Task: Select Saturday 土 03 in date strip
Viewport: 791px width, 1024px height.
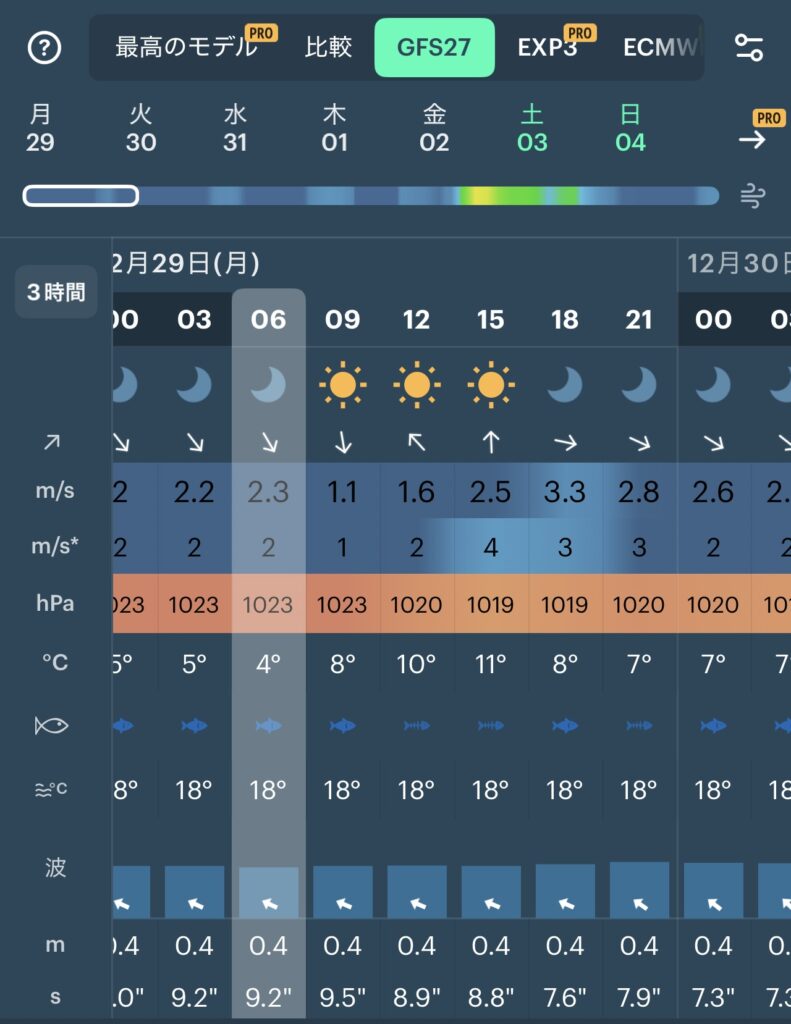Action: [532, 129]
